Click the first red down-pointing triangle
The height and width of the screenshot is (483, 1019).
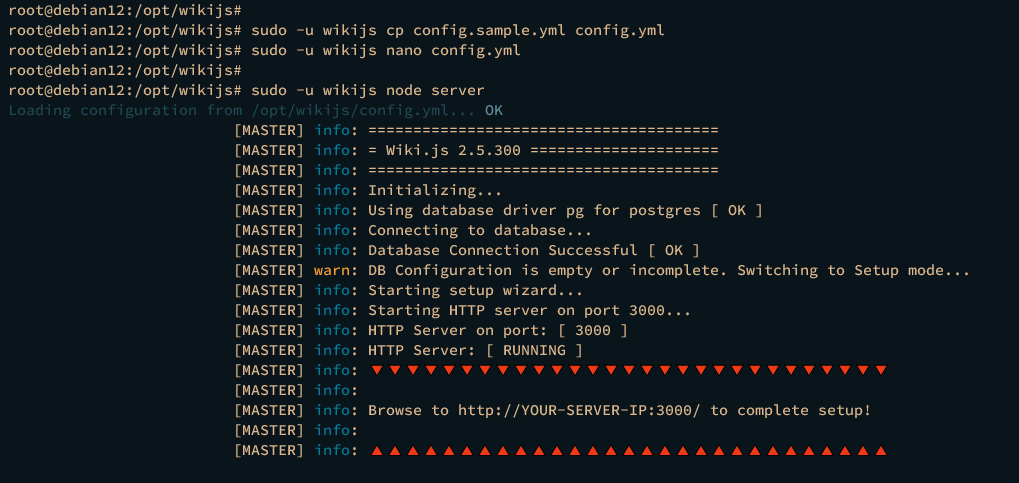376,371
